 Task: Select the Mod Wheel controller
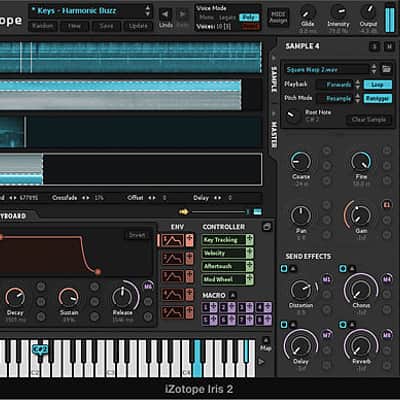point(223,279)
